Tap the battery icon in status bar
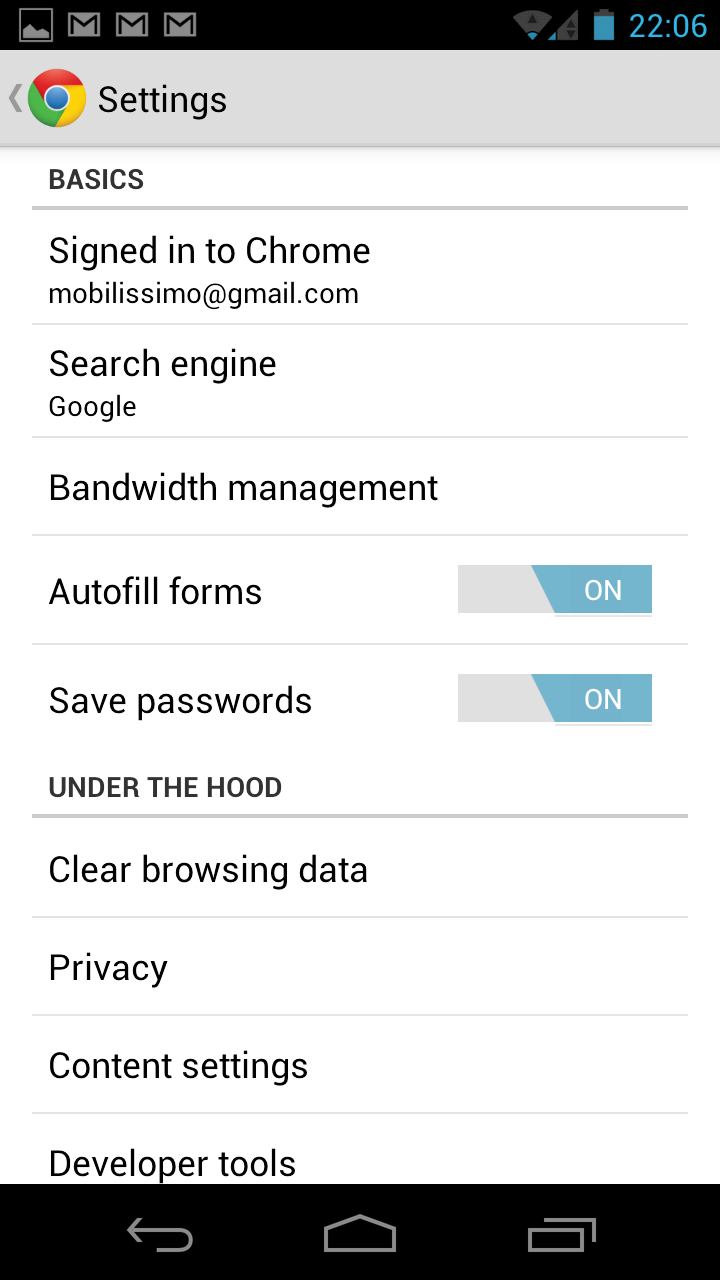The height and width of the screenshot is (1280, 720). (x=603, y=25)
